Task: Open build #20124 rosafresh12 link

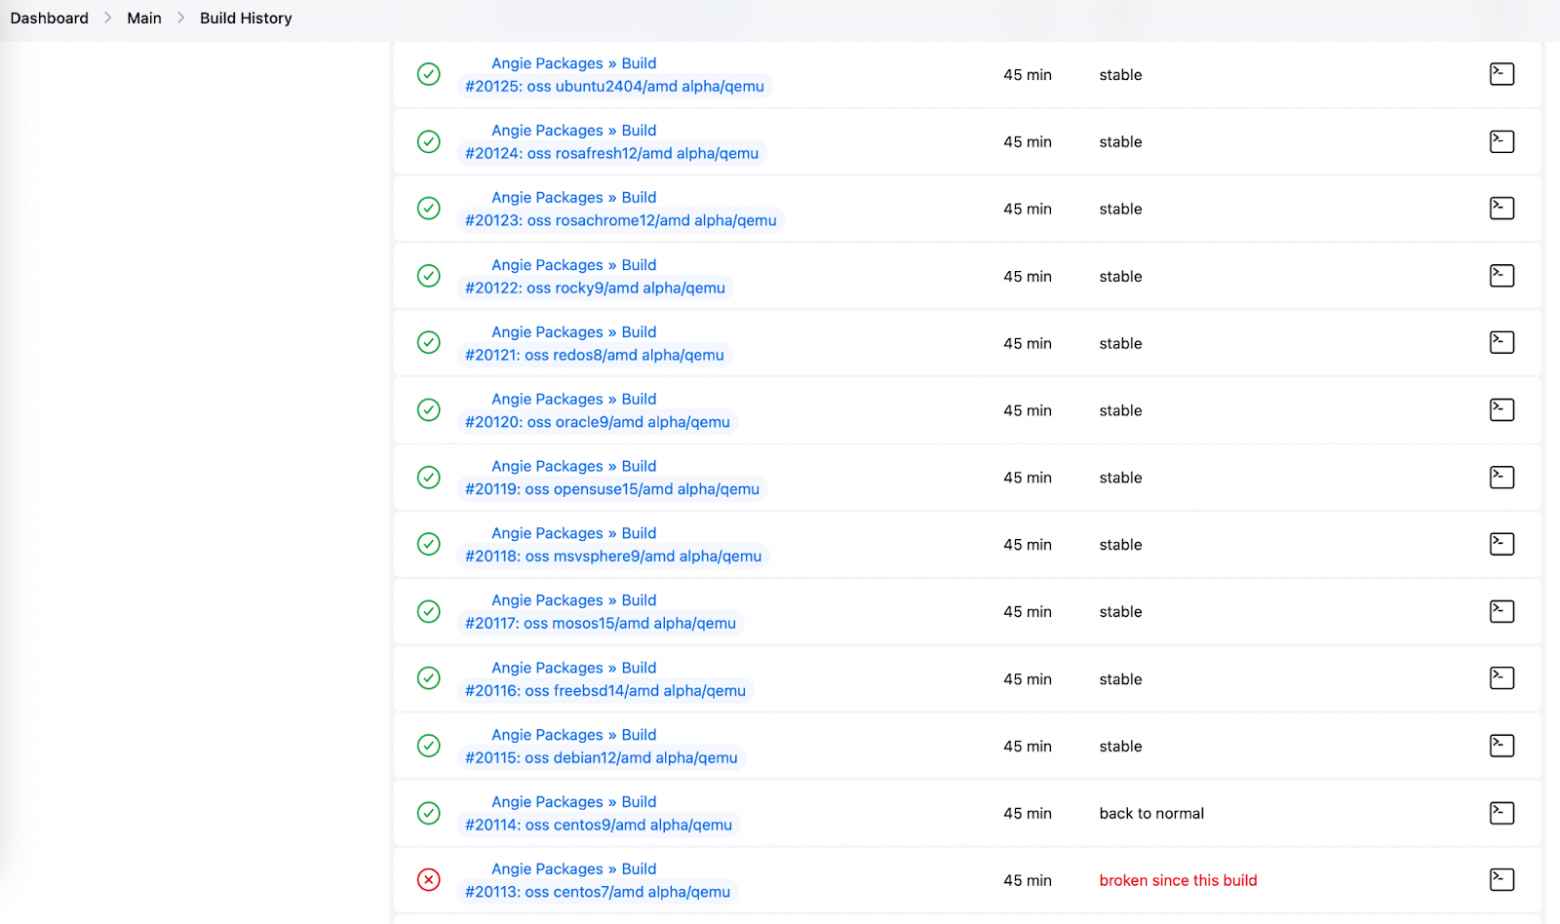Action: (x=611, y=154)
